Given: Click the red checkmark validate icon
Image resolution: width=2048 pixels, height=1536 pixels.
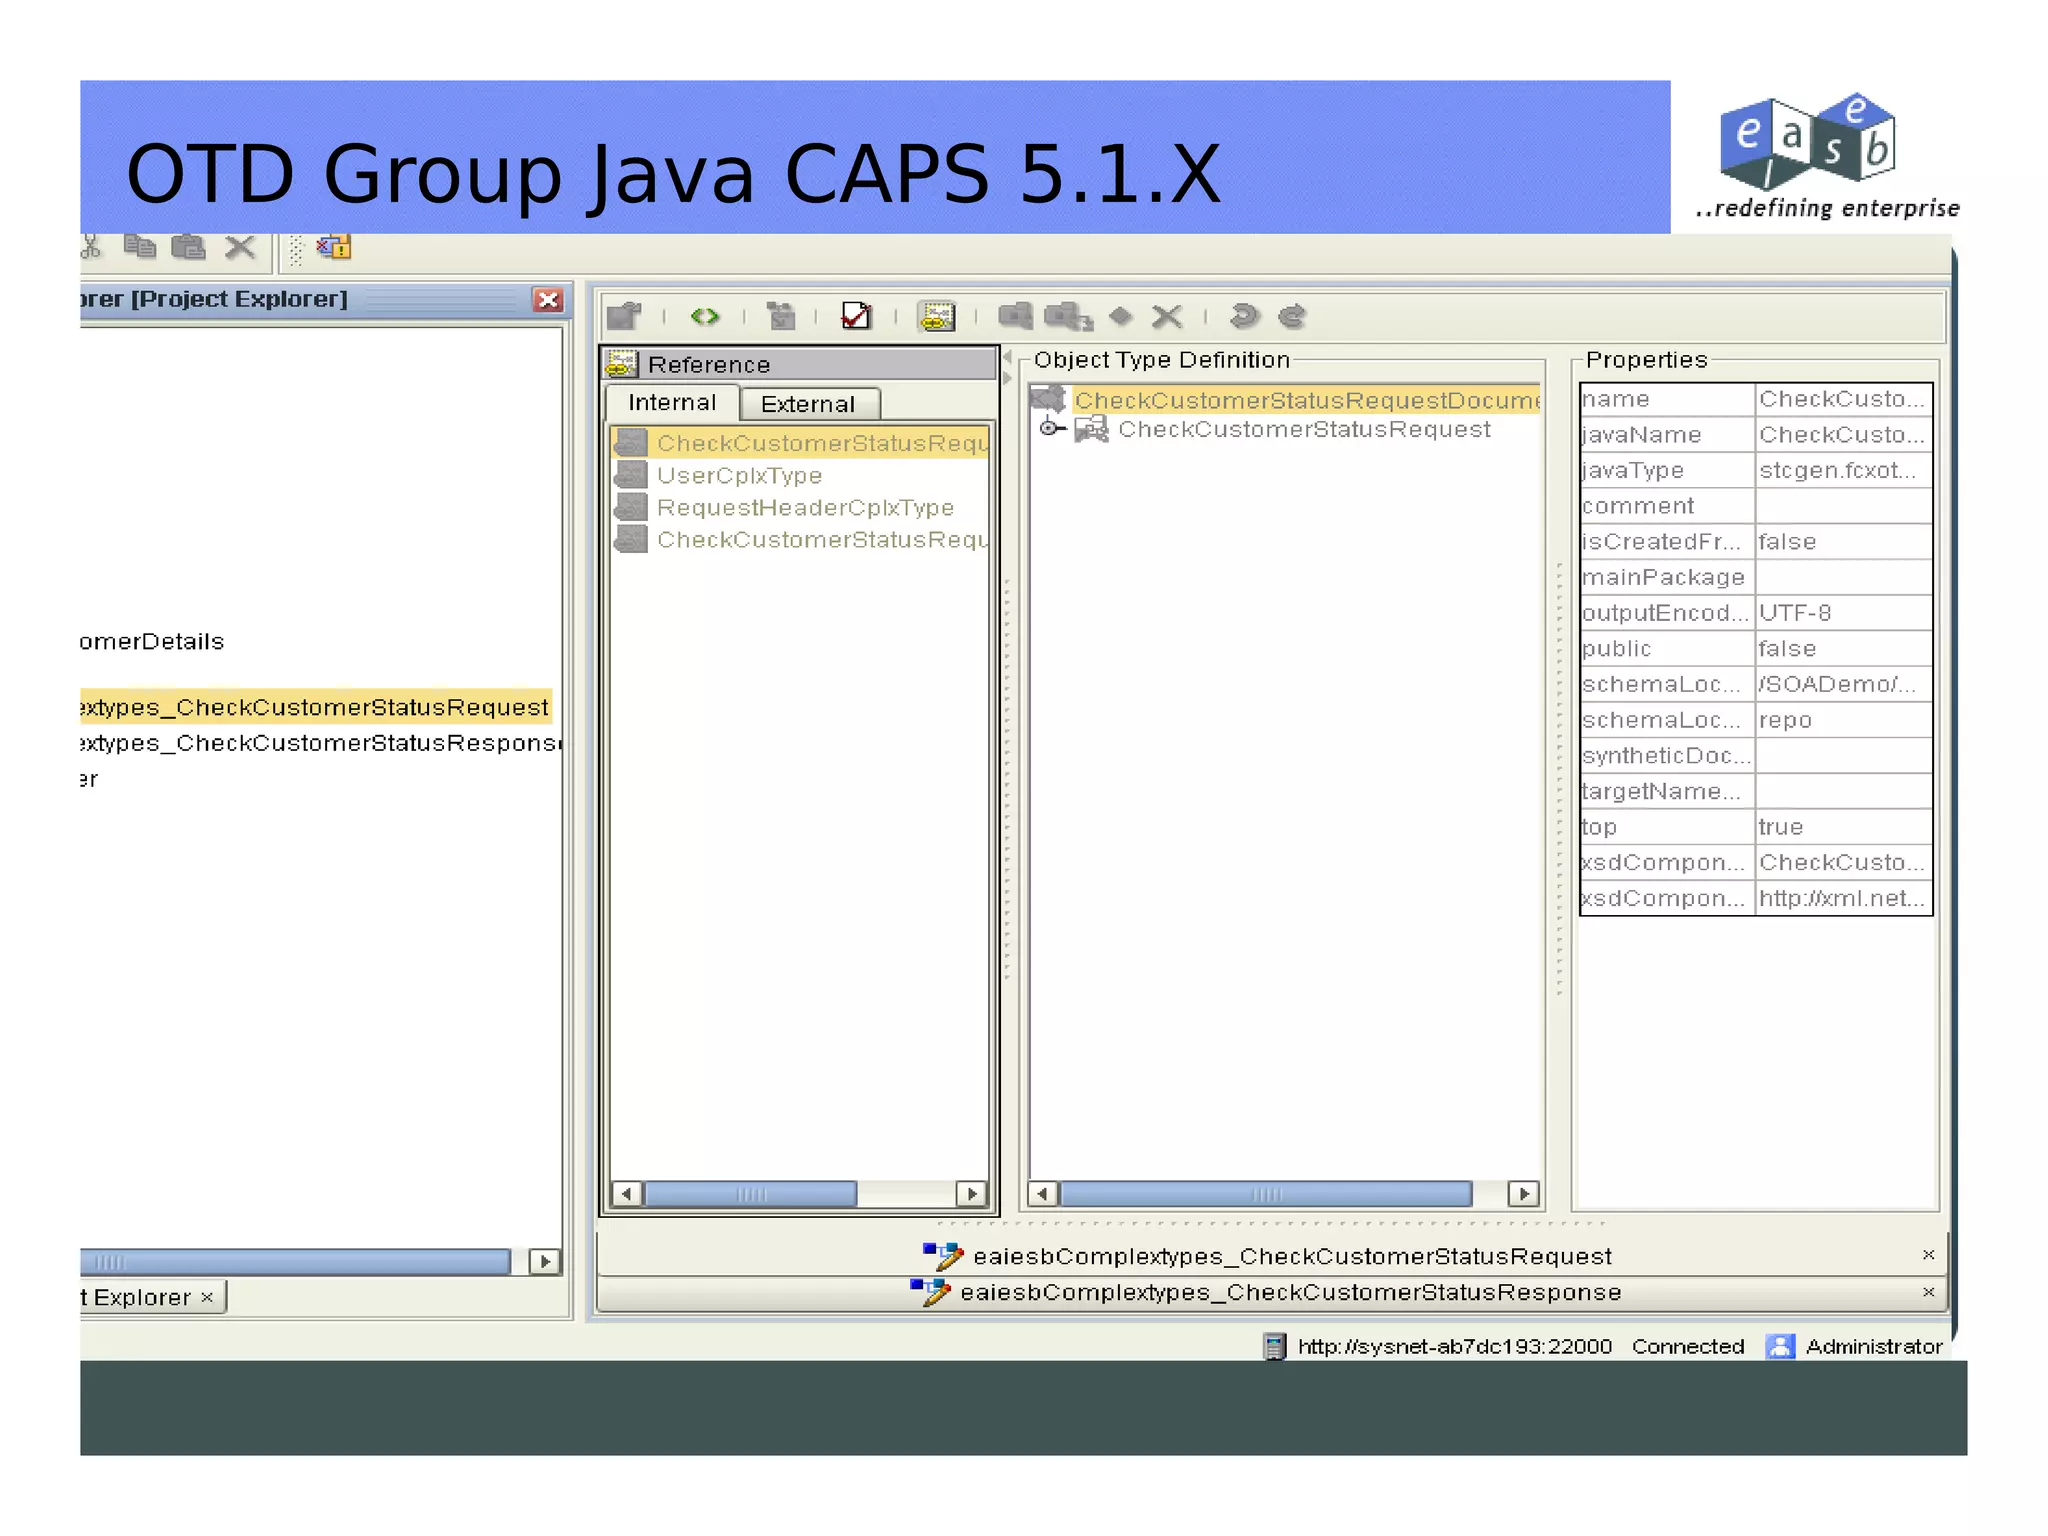Looking at the screenshot, I should pos(856,316).
